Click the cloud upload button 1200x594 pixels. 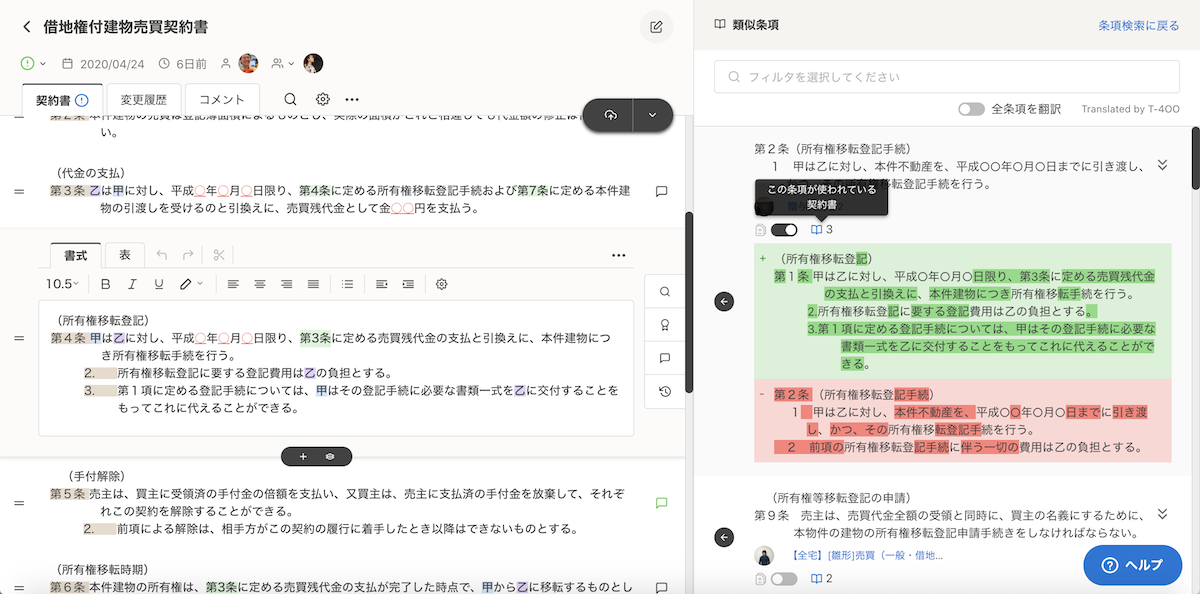[611, 115]
